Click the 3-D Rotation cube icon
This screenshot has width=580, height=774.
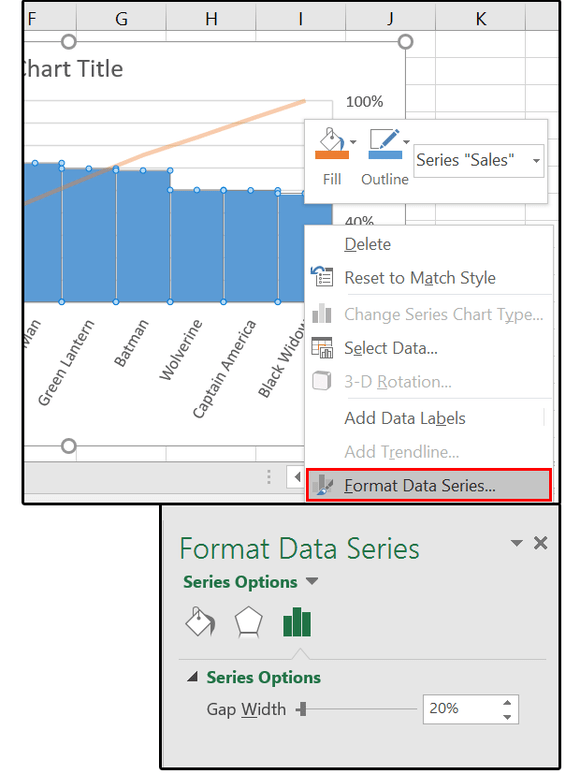pos(322,381)
